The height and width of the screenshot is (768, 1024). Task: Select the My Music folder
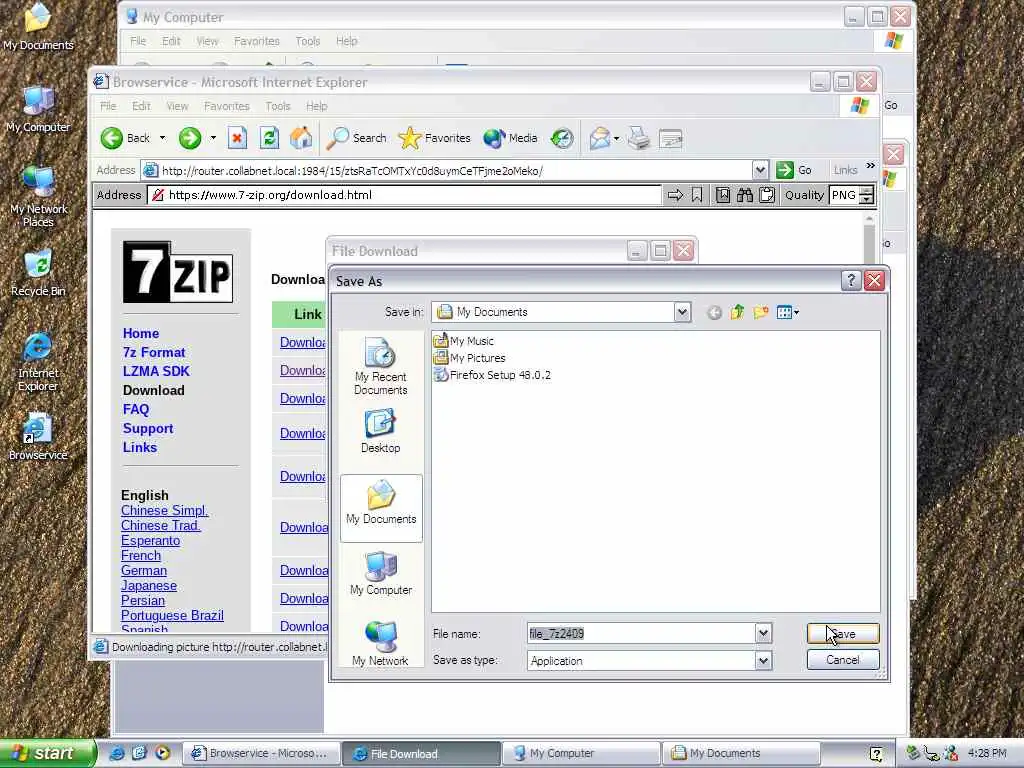click(x=464, y=341)
